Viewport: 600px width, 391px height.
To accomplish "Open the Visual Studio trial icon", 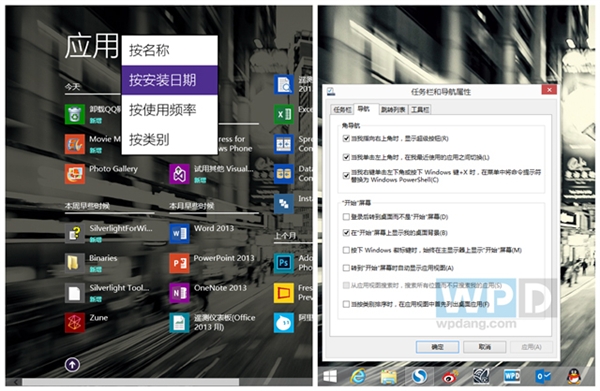I will 179,174.
